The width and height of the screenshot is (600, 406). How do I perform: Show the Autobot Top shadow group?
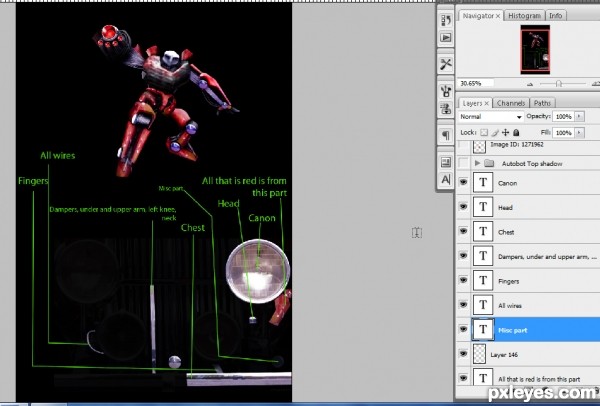(463, 163)
